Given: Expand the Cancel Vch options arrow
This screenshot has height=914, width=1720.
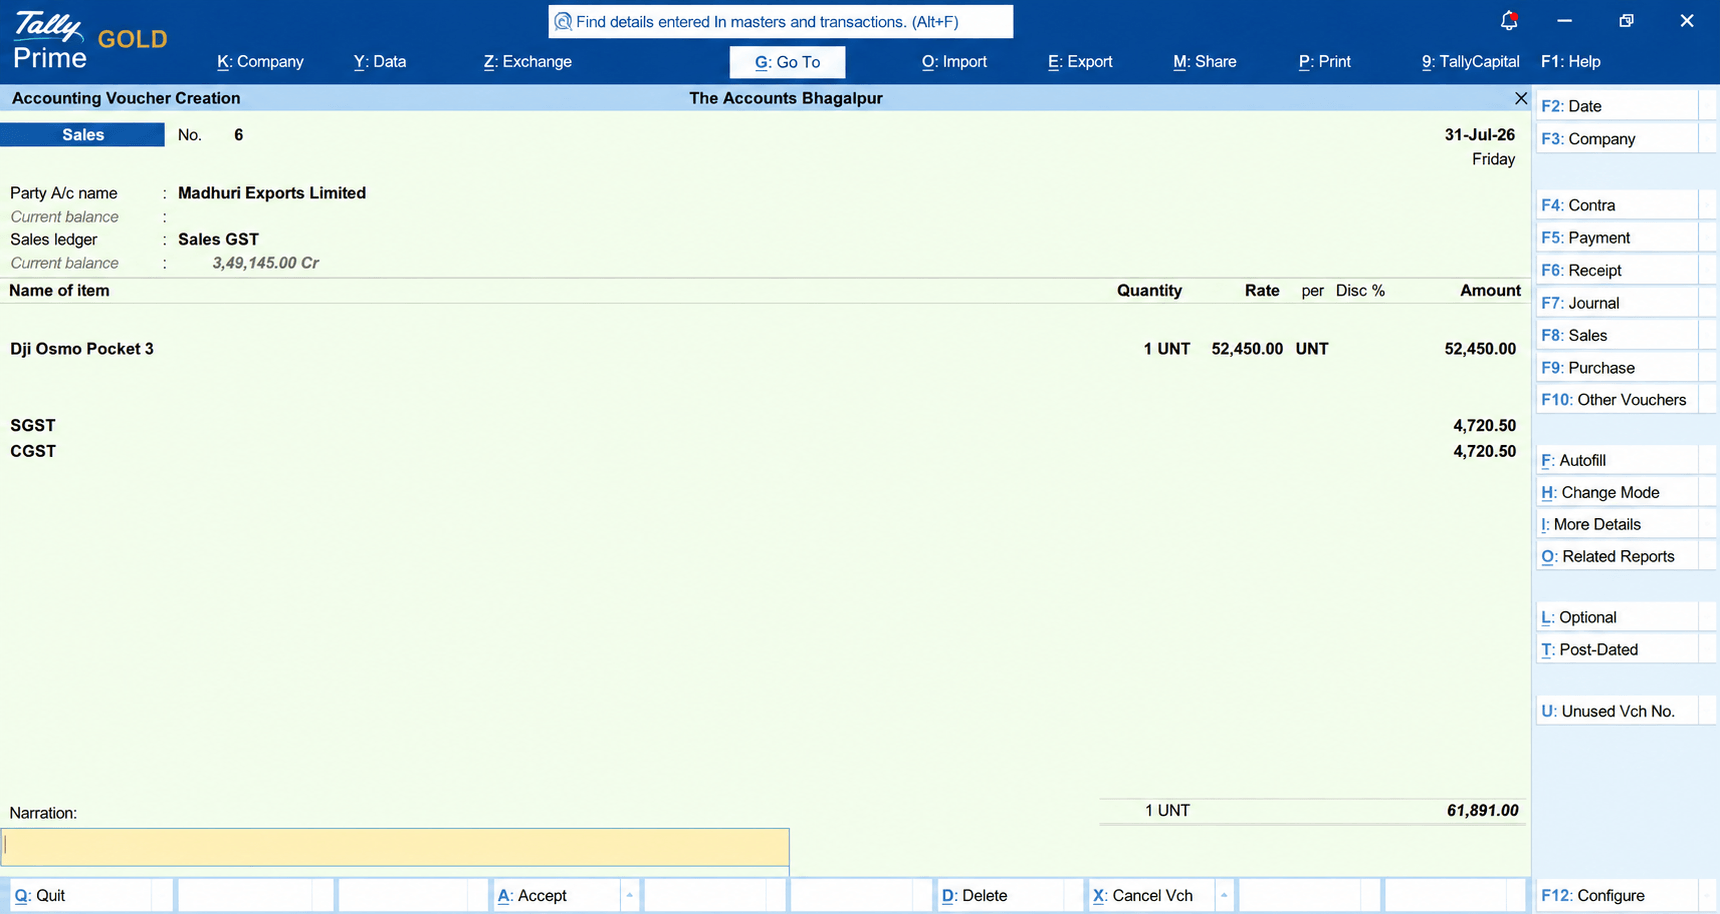Looking at the screenshot, I should click(1223, 895).
